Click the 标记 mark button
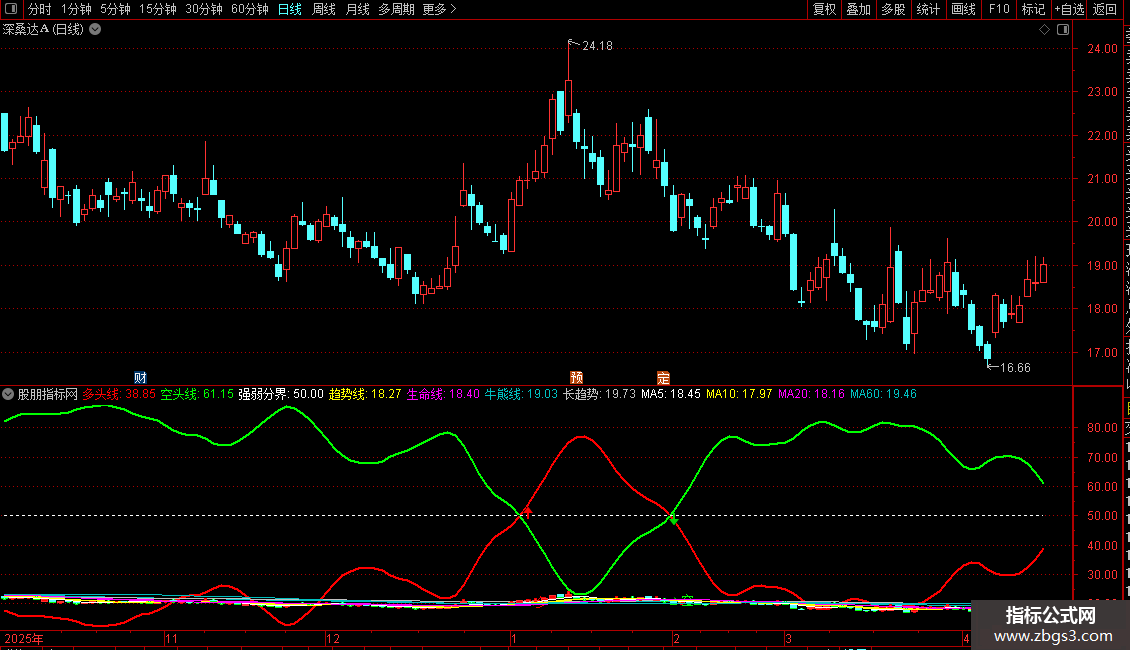The width and height of the screenshot is (1130, 650). 1033,9
